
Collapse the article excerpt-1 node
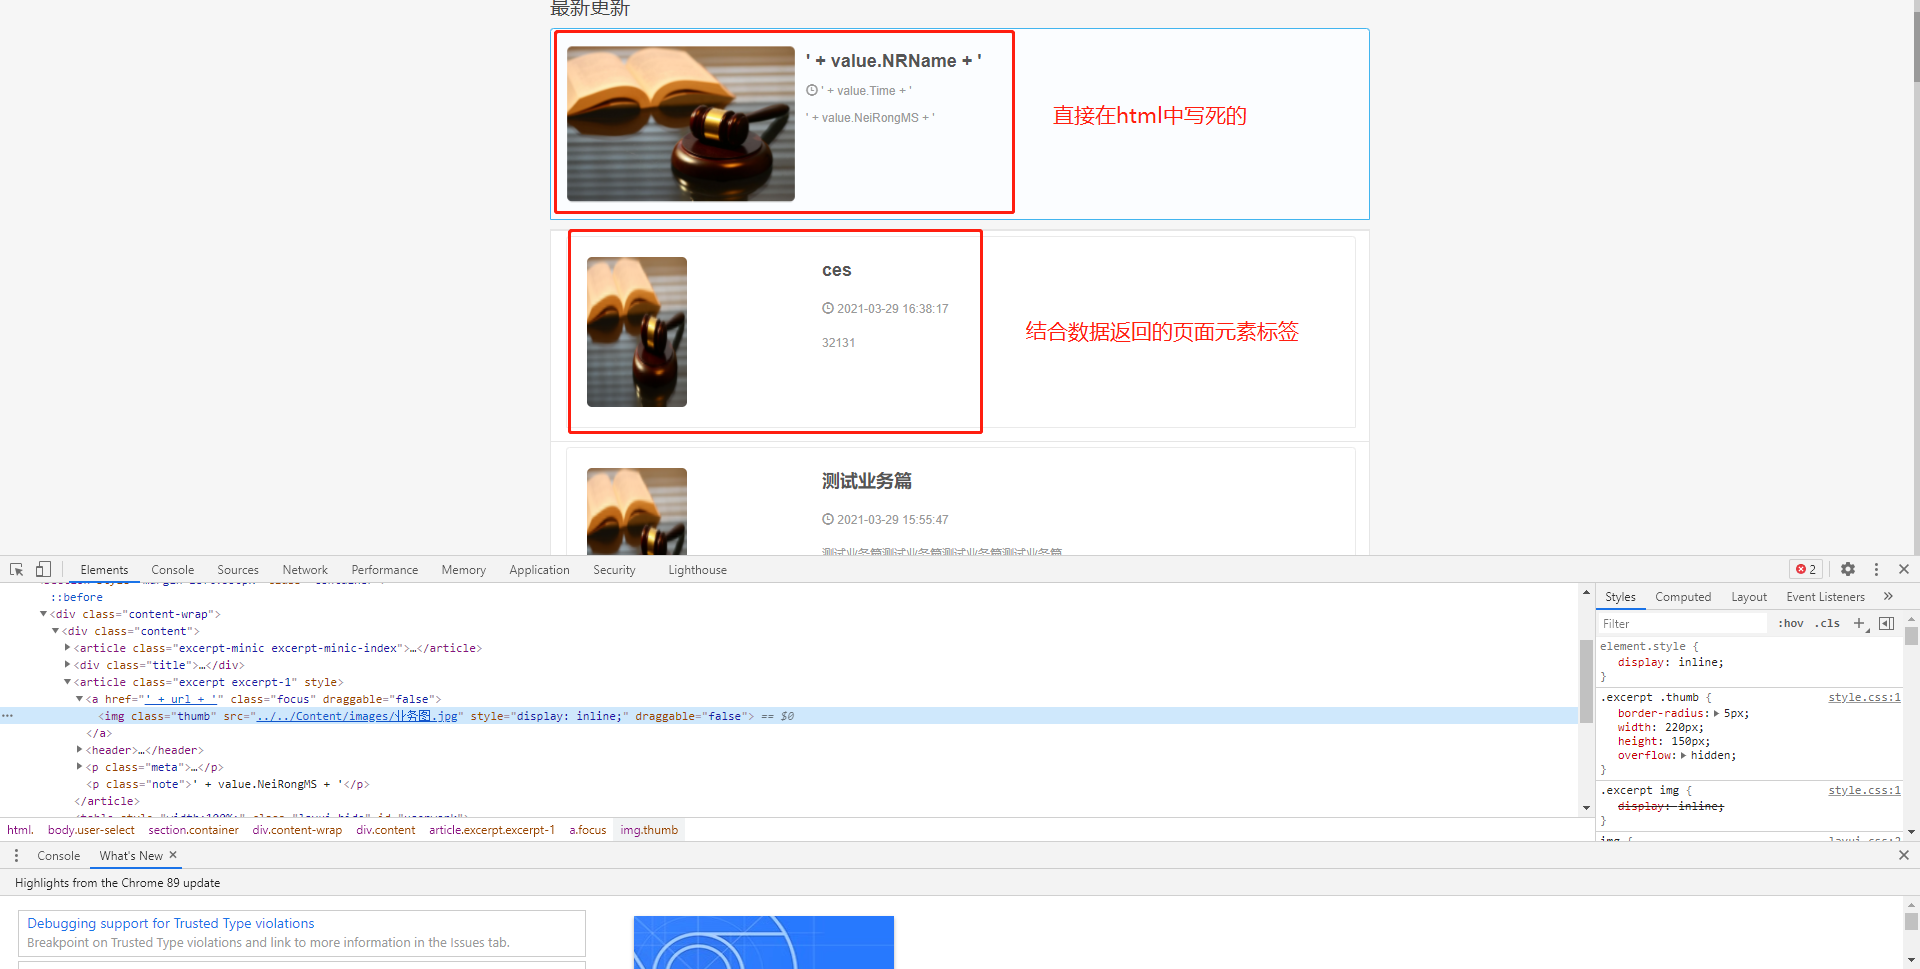click(x=67, y=682)
